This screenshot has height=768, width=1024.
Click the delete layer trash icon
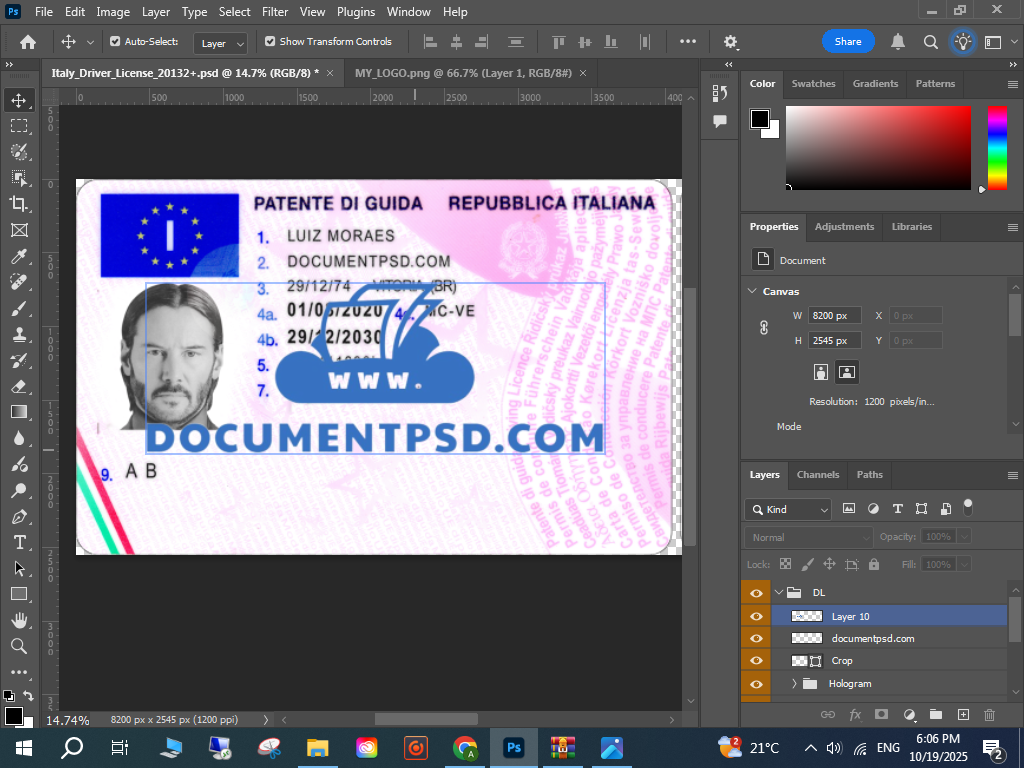click(x=989, y=714)
